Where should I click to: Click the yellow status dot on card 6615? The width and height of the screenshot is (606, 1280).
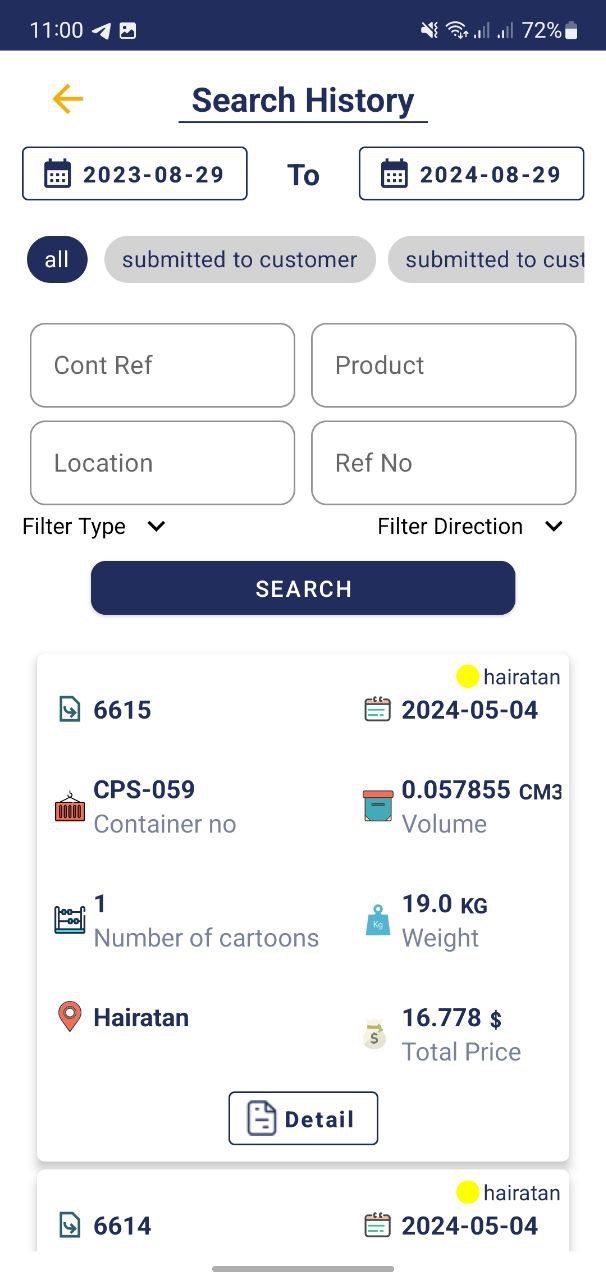[x=467, y=677]
